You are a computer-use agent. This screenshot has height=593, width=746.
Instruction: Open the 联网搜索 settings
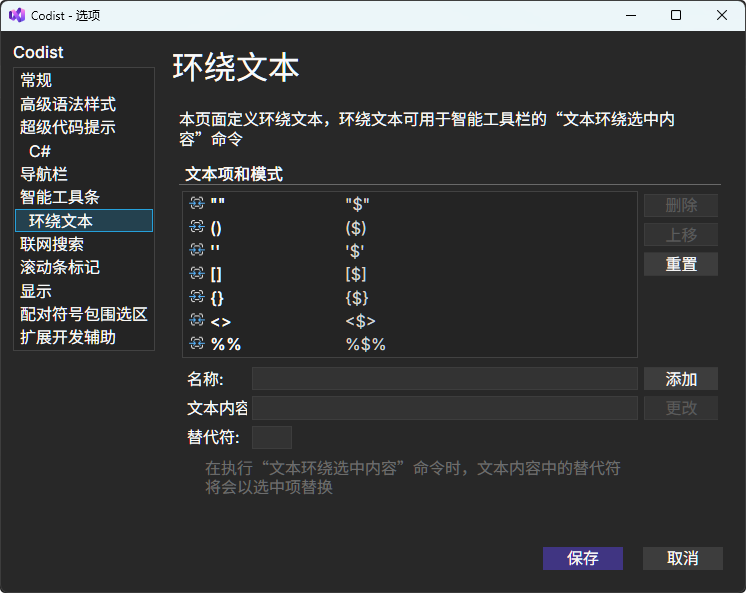[52, 244]
